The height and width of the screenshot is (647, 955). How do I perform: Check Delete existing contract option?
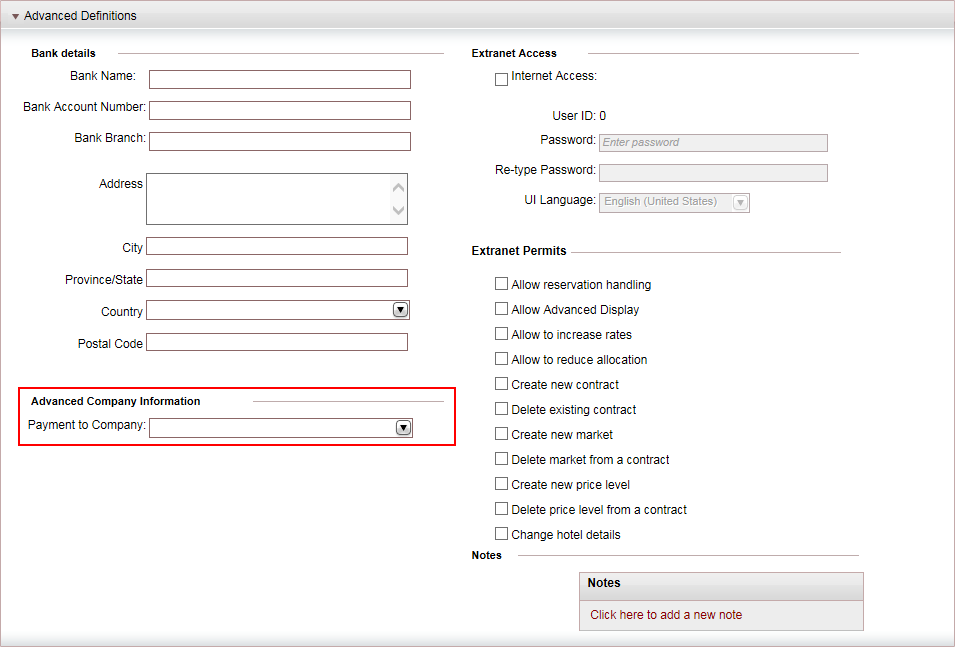501,409
